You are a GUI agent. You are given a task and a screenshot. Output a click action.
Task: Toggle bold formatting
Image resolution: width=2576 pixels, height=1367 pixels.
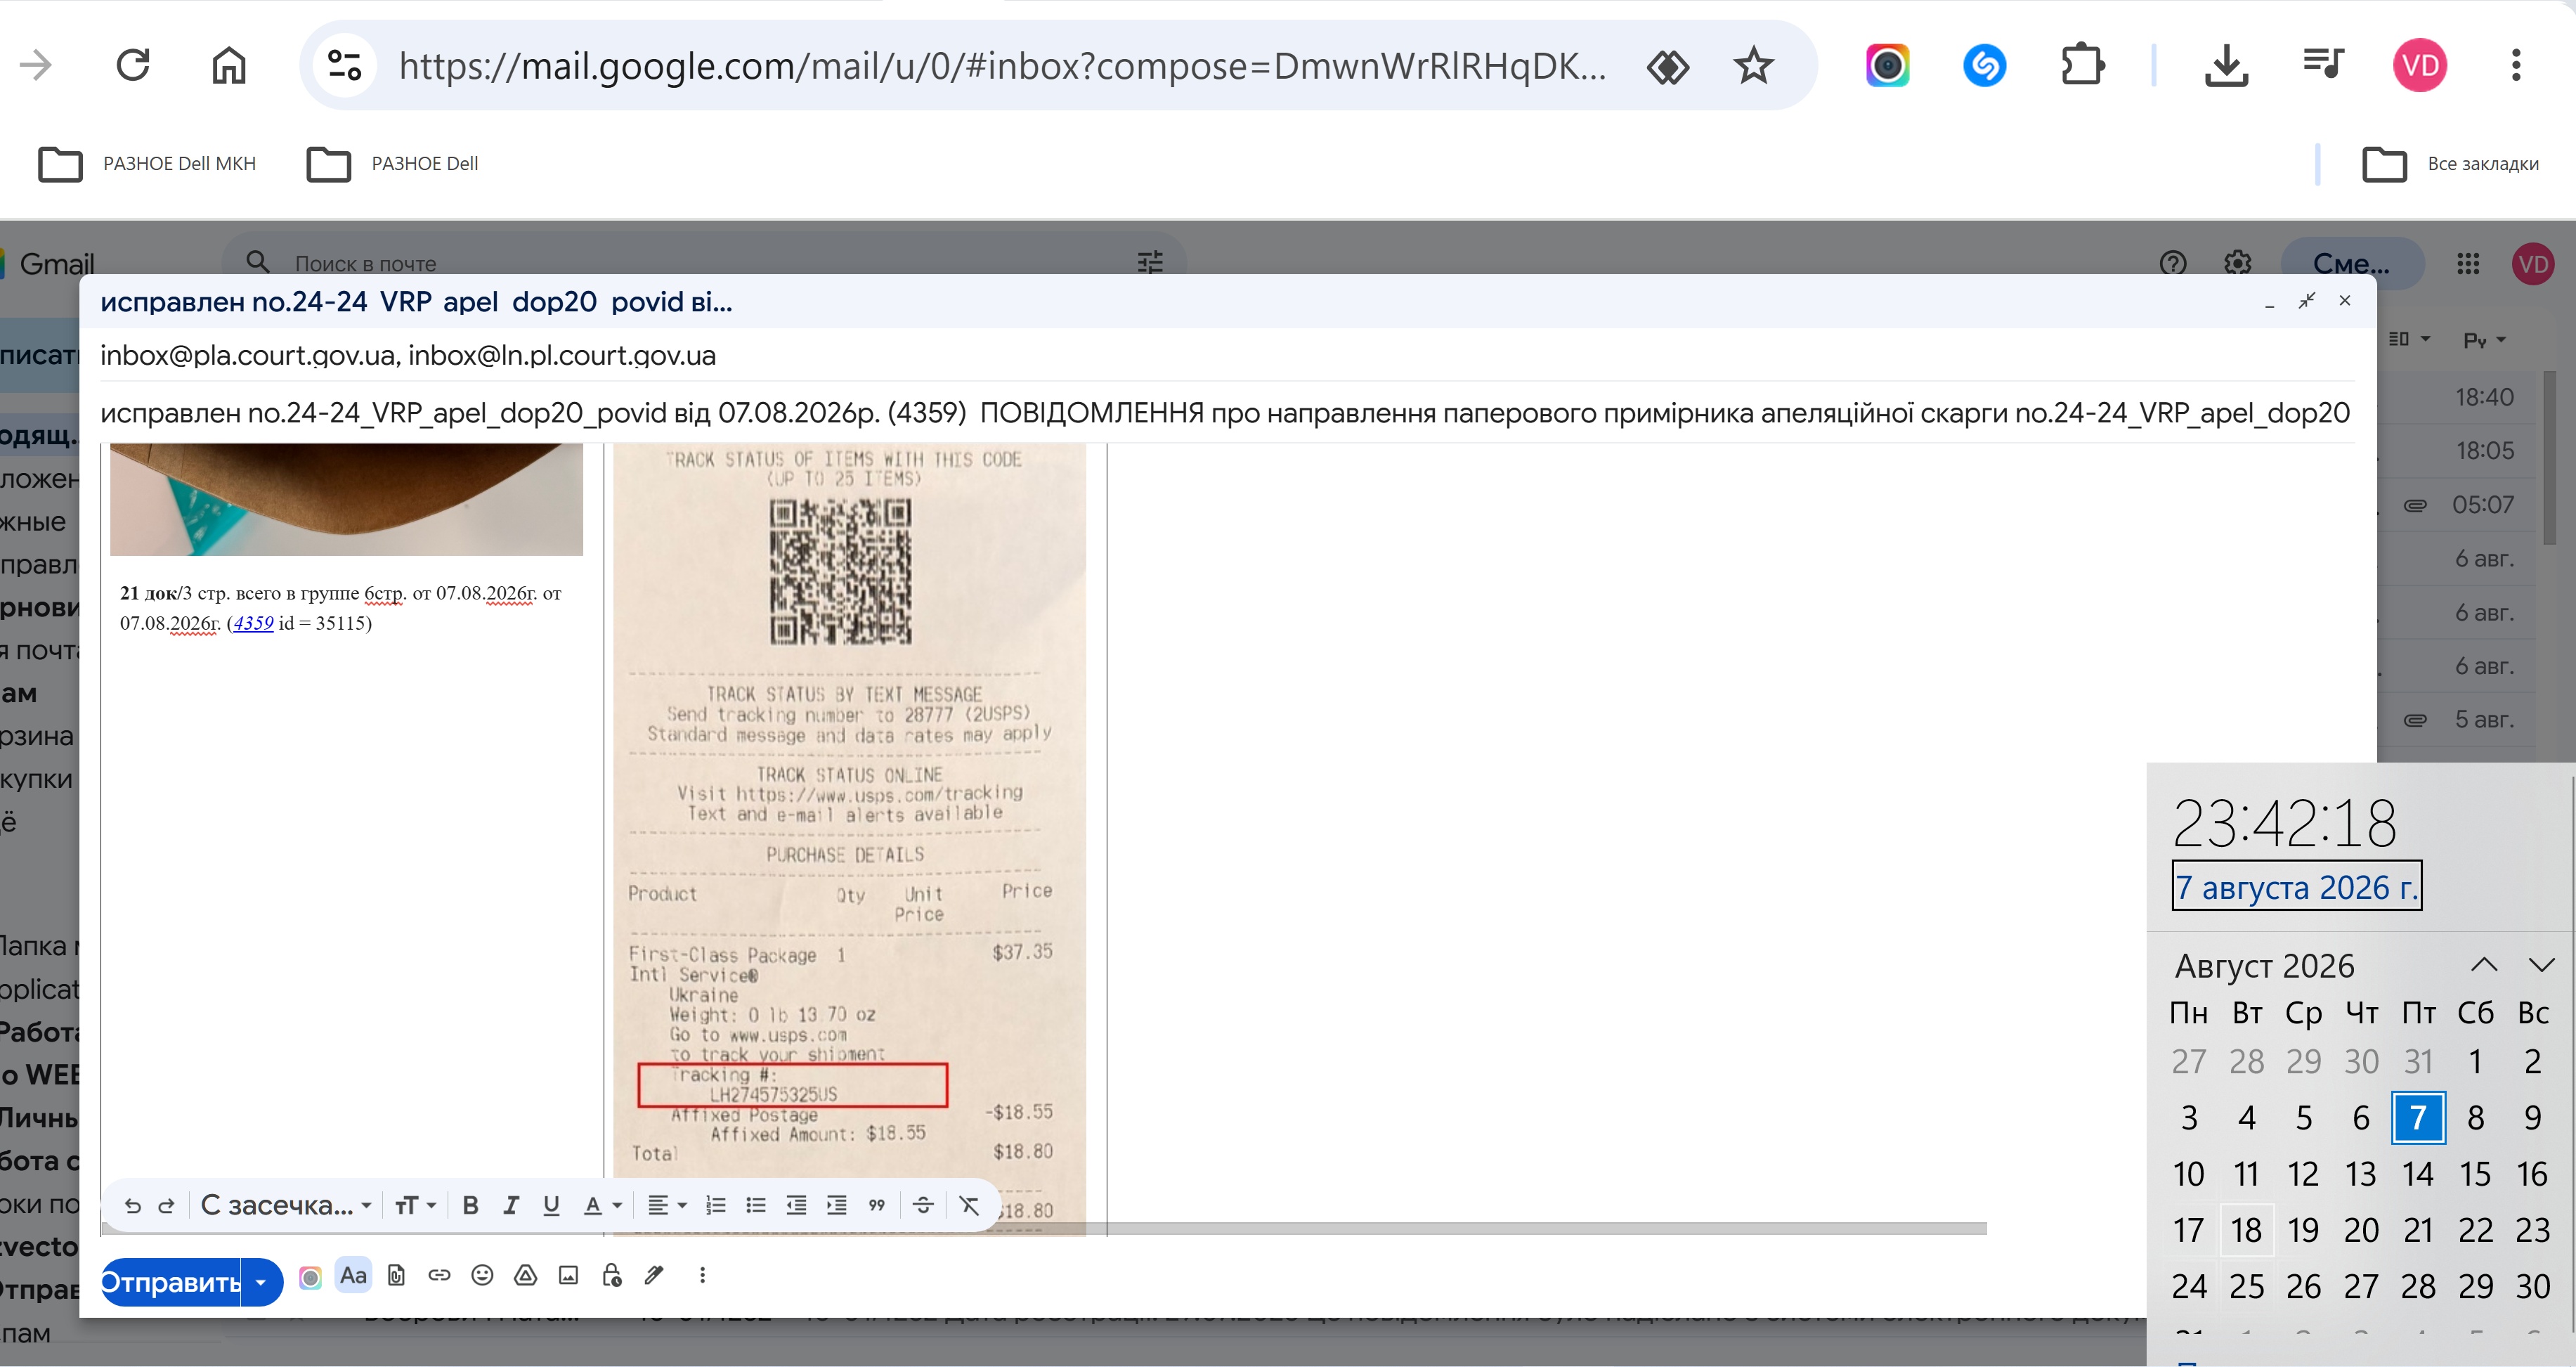(470, 1206)
